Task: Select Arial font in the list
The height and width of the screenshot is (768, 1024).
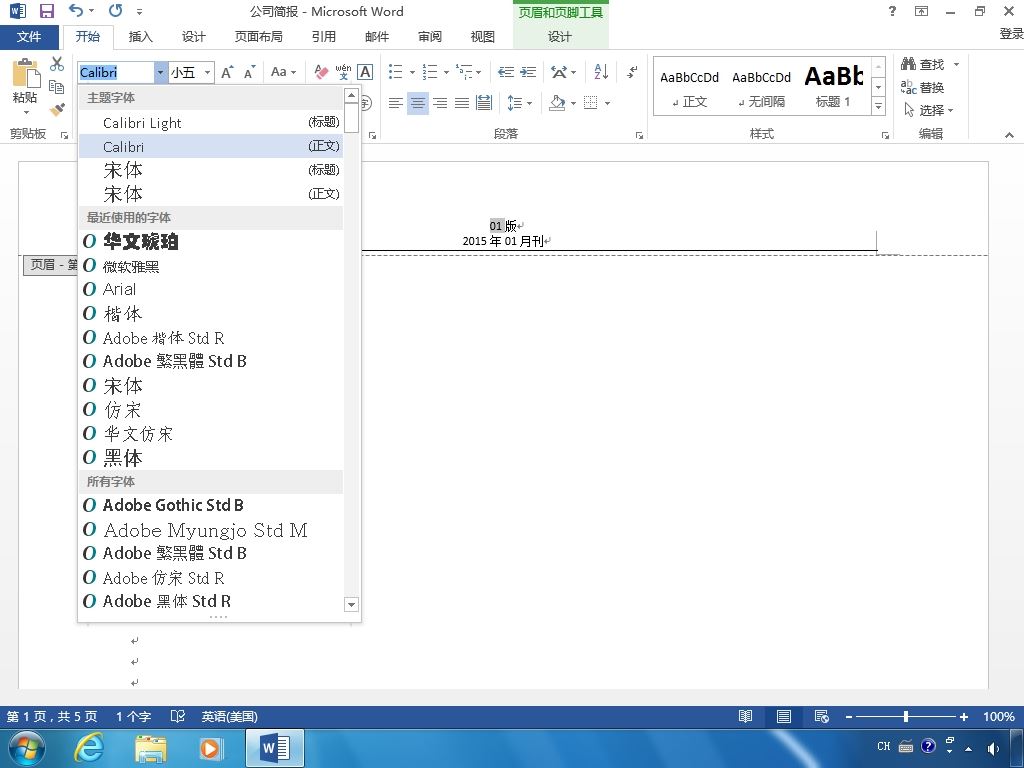Action: coord(211,289)
